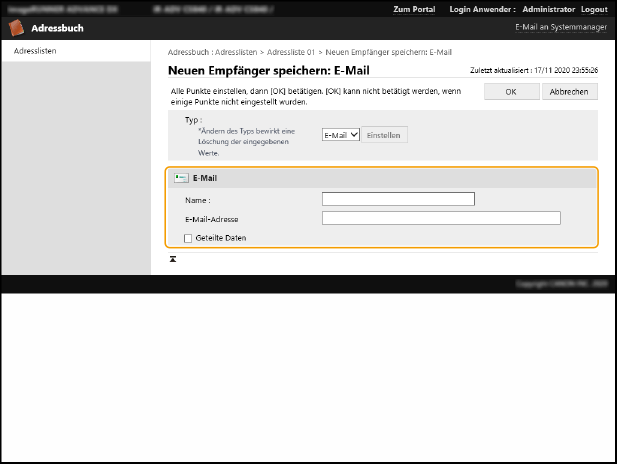The image size is (617, 464).
Task: Click into the E-Mail-Adresse input field
Action: 441,218
